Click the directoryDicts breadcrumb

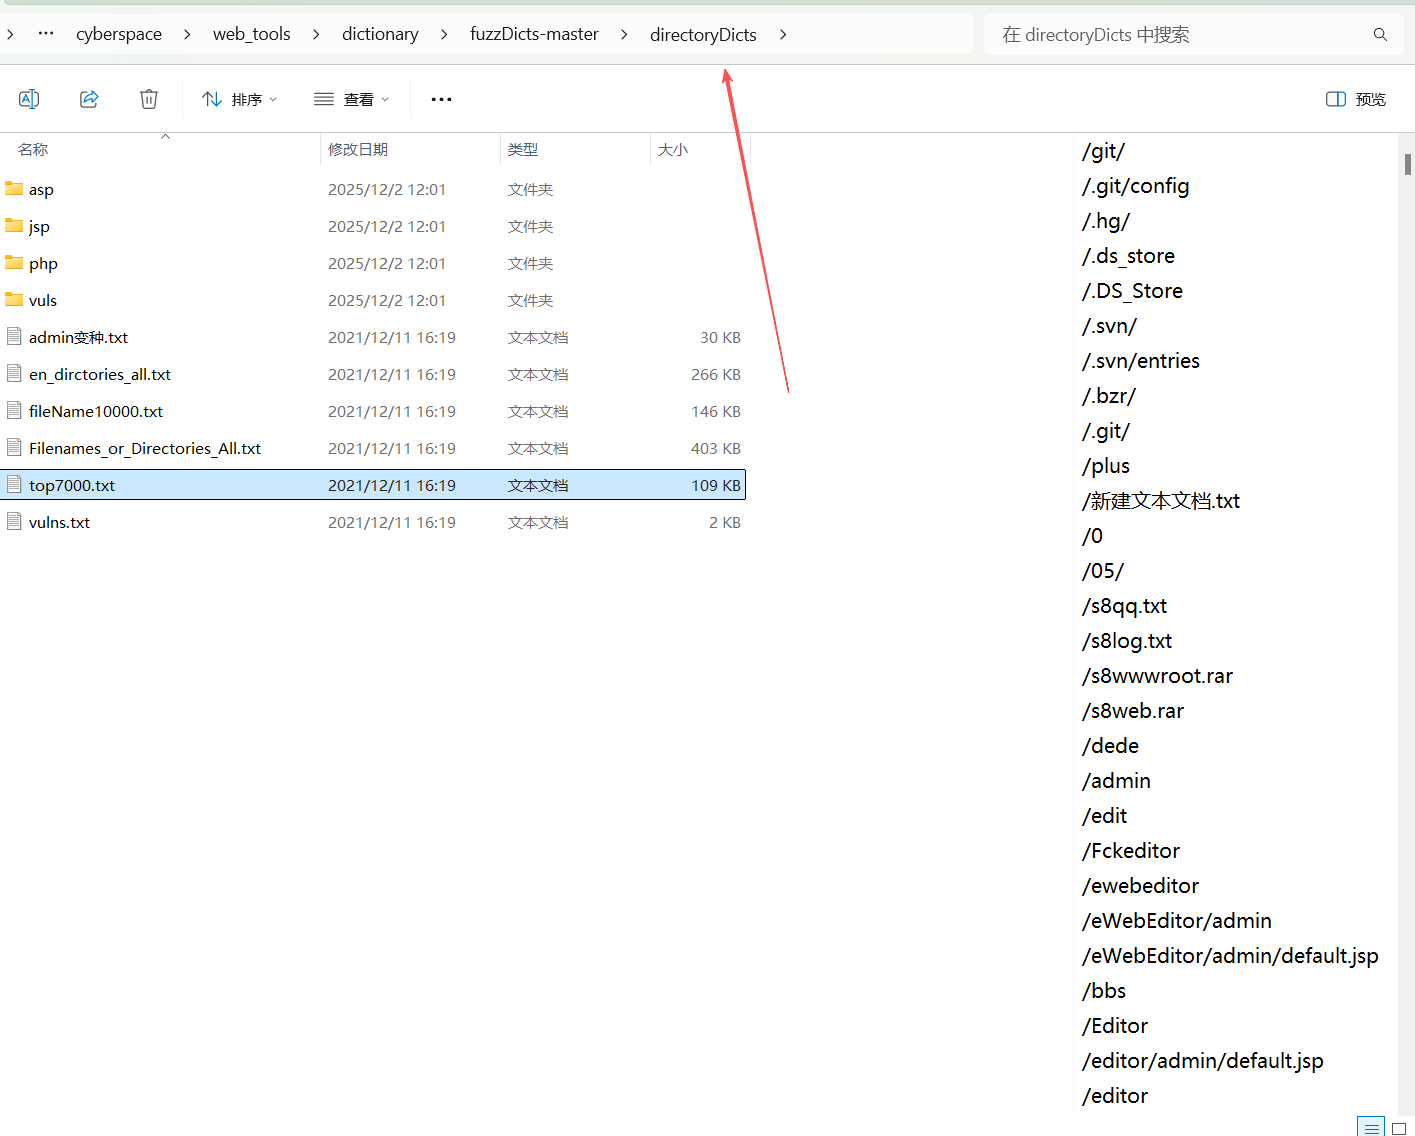click(703, 34)
